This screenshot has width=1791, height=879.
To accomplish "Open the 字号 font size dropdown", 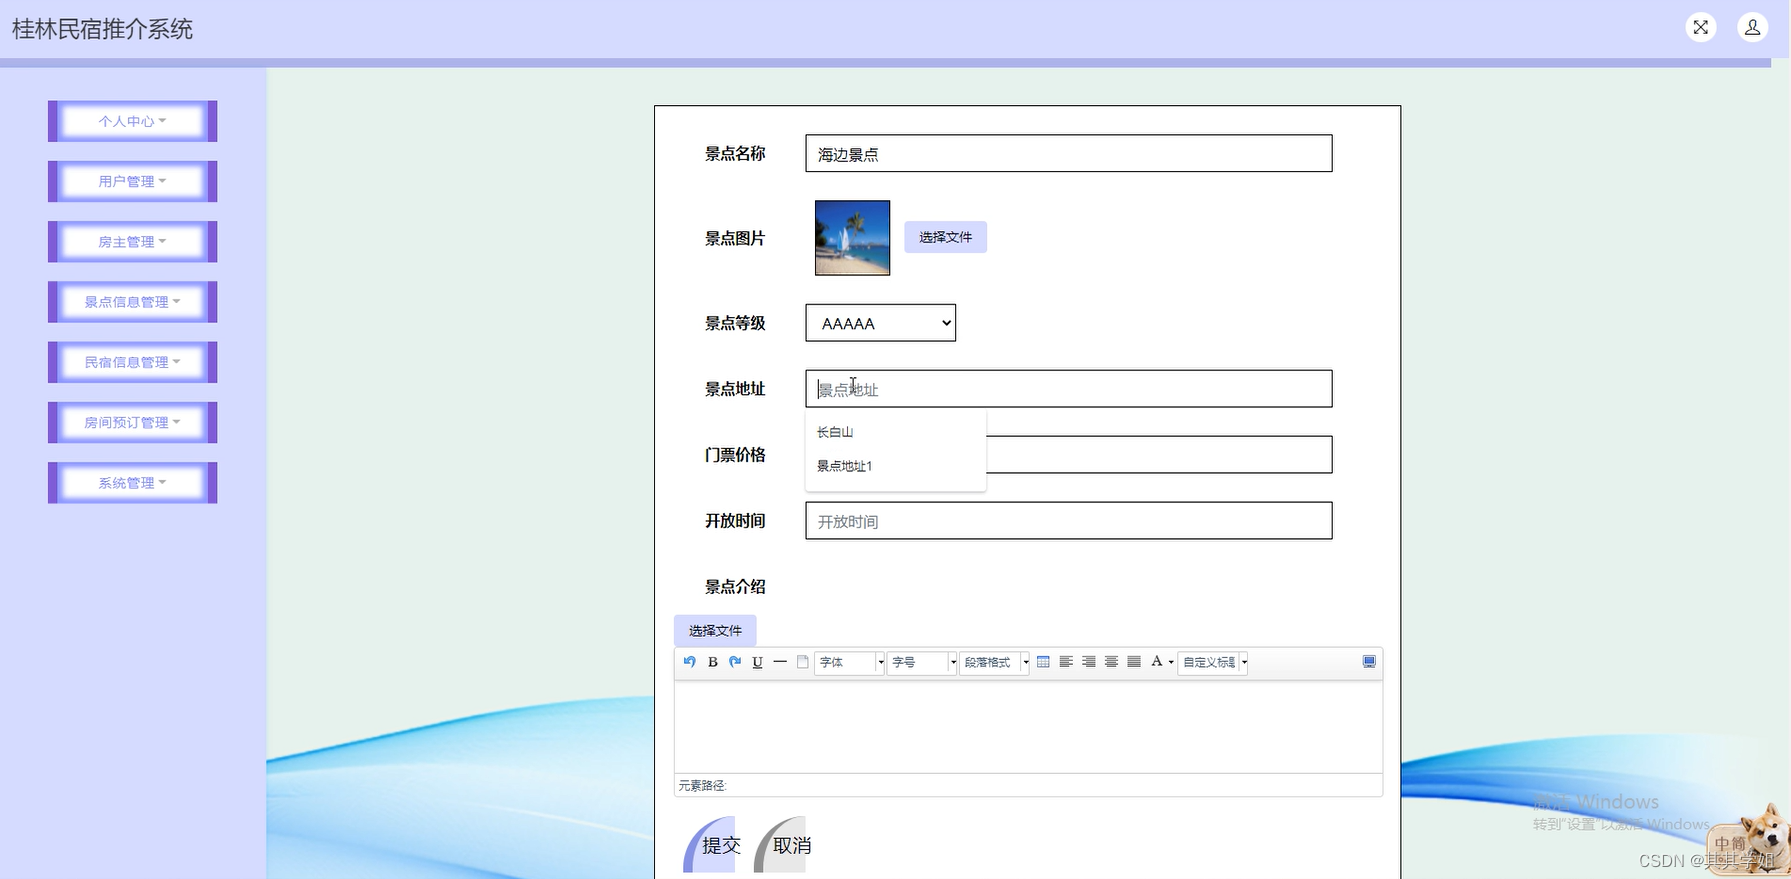I will coord(922,662).
